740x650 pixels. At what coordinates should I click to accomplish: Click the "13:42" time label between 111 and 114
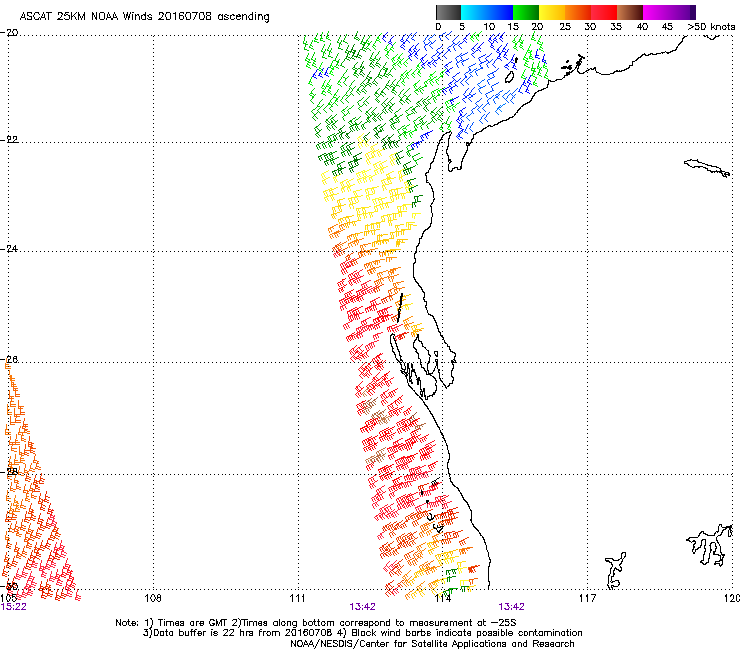tap(362, 607)
